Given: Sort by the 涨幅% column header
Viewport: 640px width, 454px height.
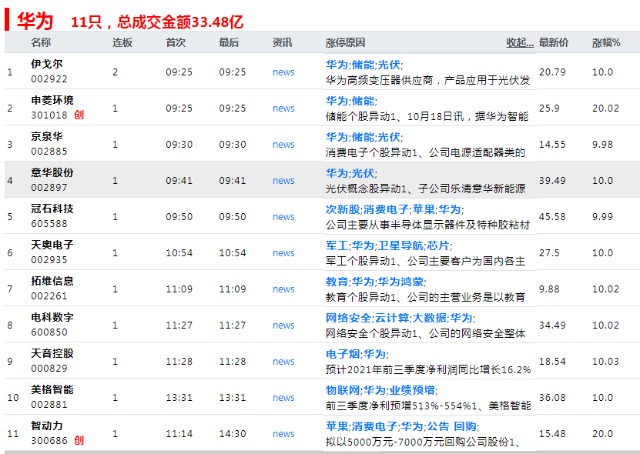Looking at the screenshot, I should click(x=606, y=42).
